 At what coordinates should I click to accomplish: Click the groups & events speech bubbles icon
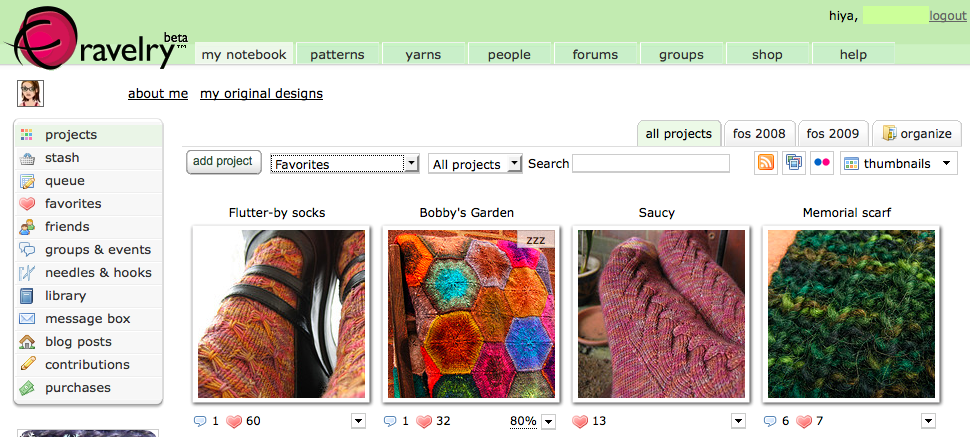[27, 249]
